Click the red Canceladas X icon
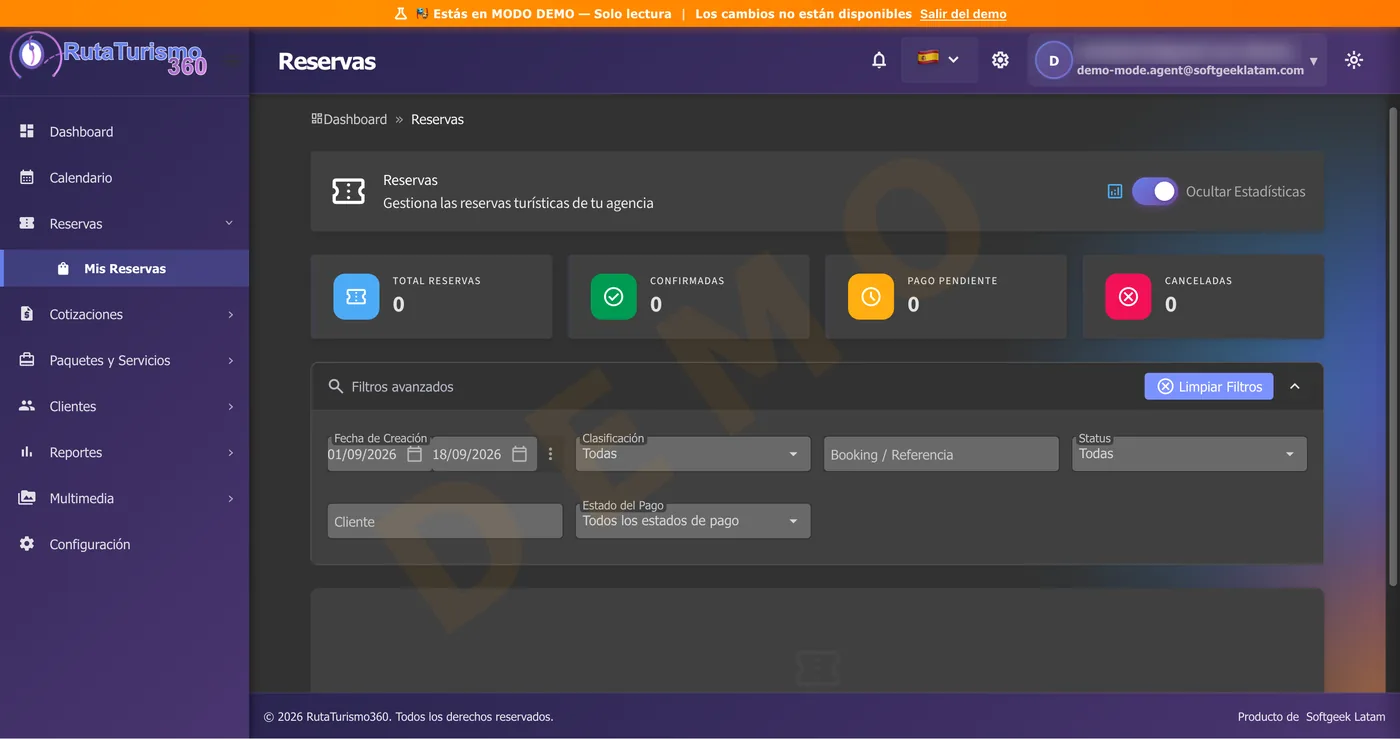This screenshot has height=739, width=1400. point(1128,296)
